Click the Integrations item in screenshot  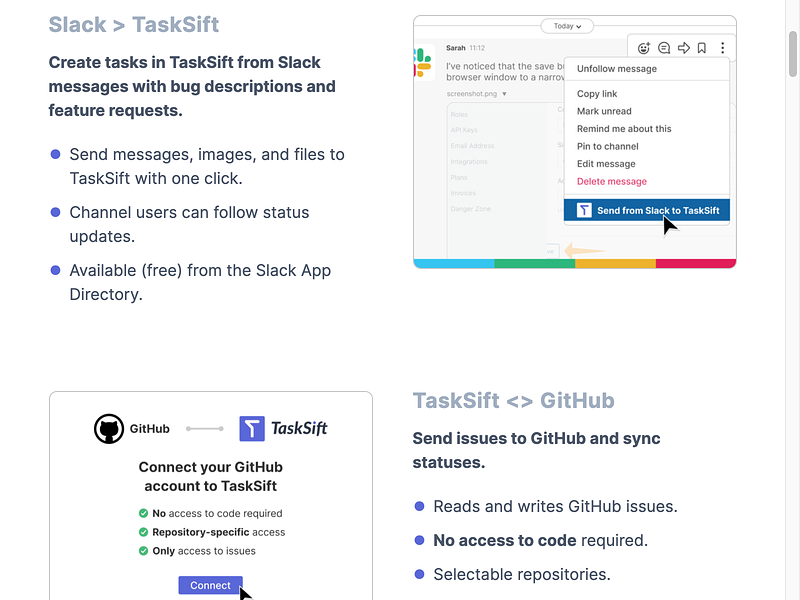point(469,162)
